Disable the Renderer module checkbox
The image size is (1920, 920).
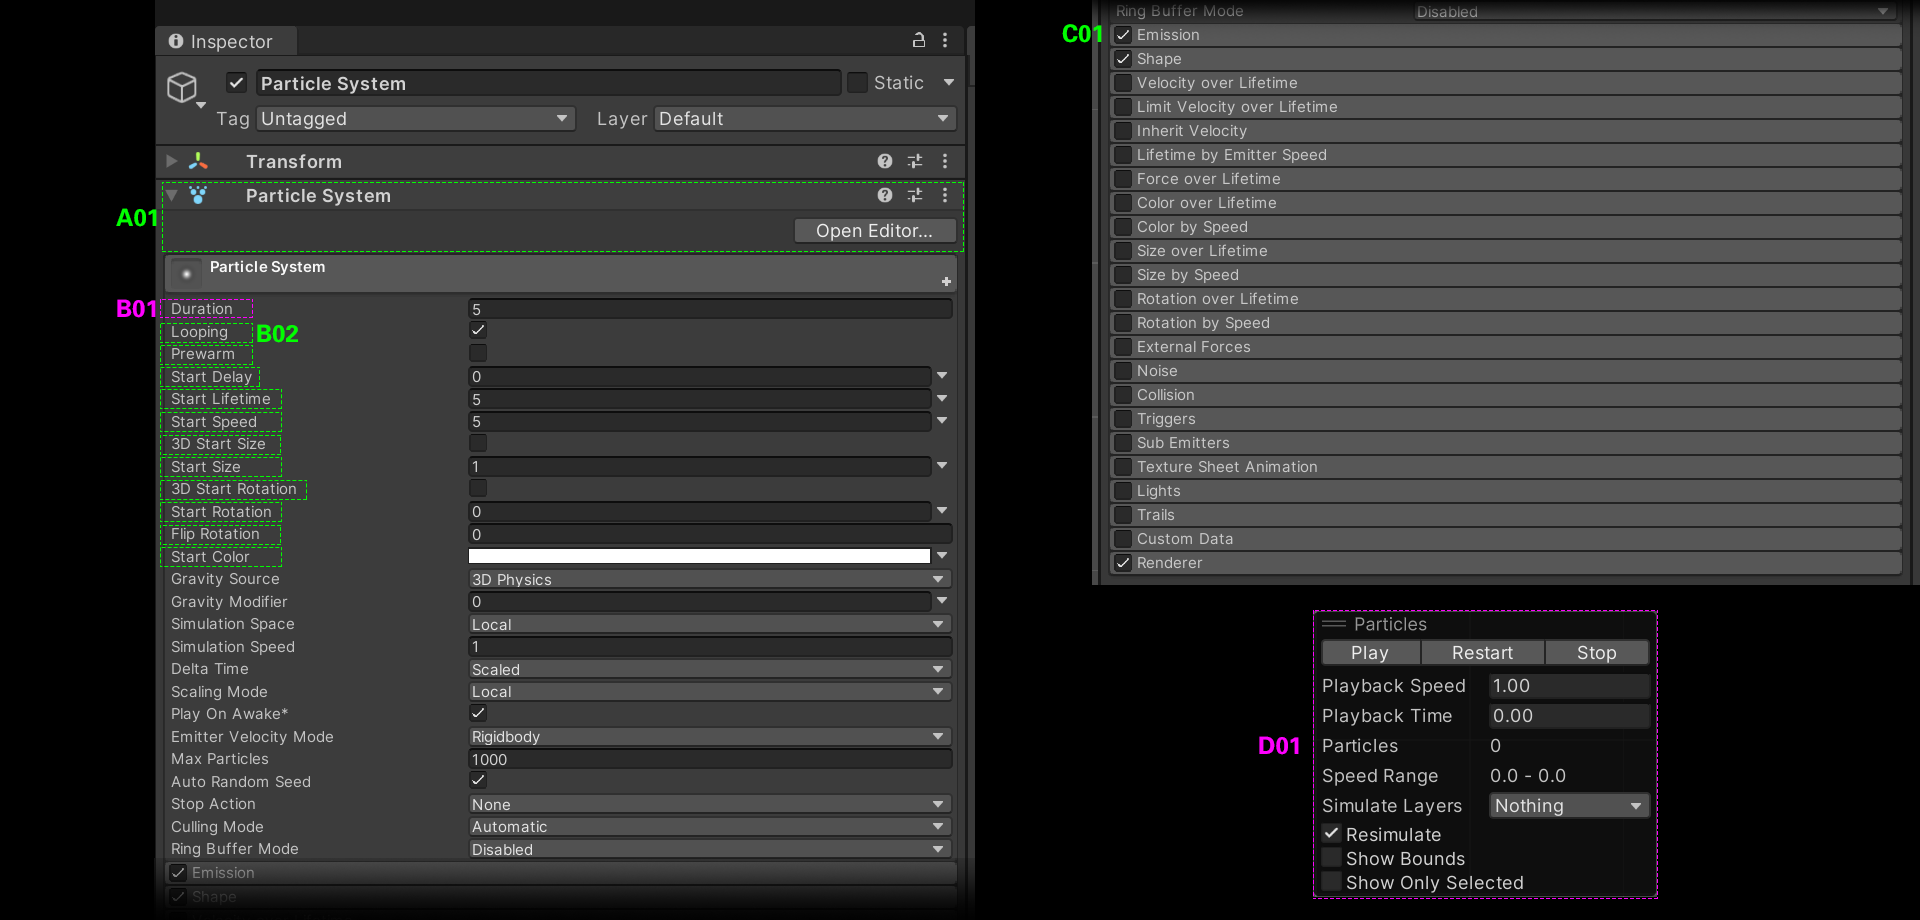click(x=1123, y=563)
